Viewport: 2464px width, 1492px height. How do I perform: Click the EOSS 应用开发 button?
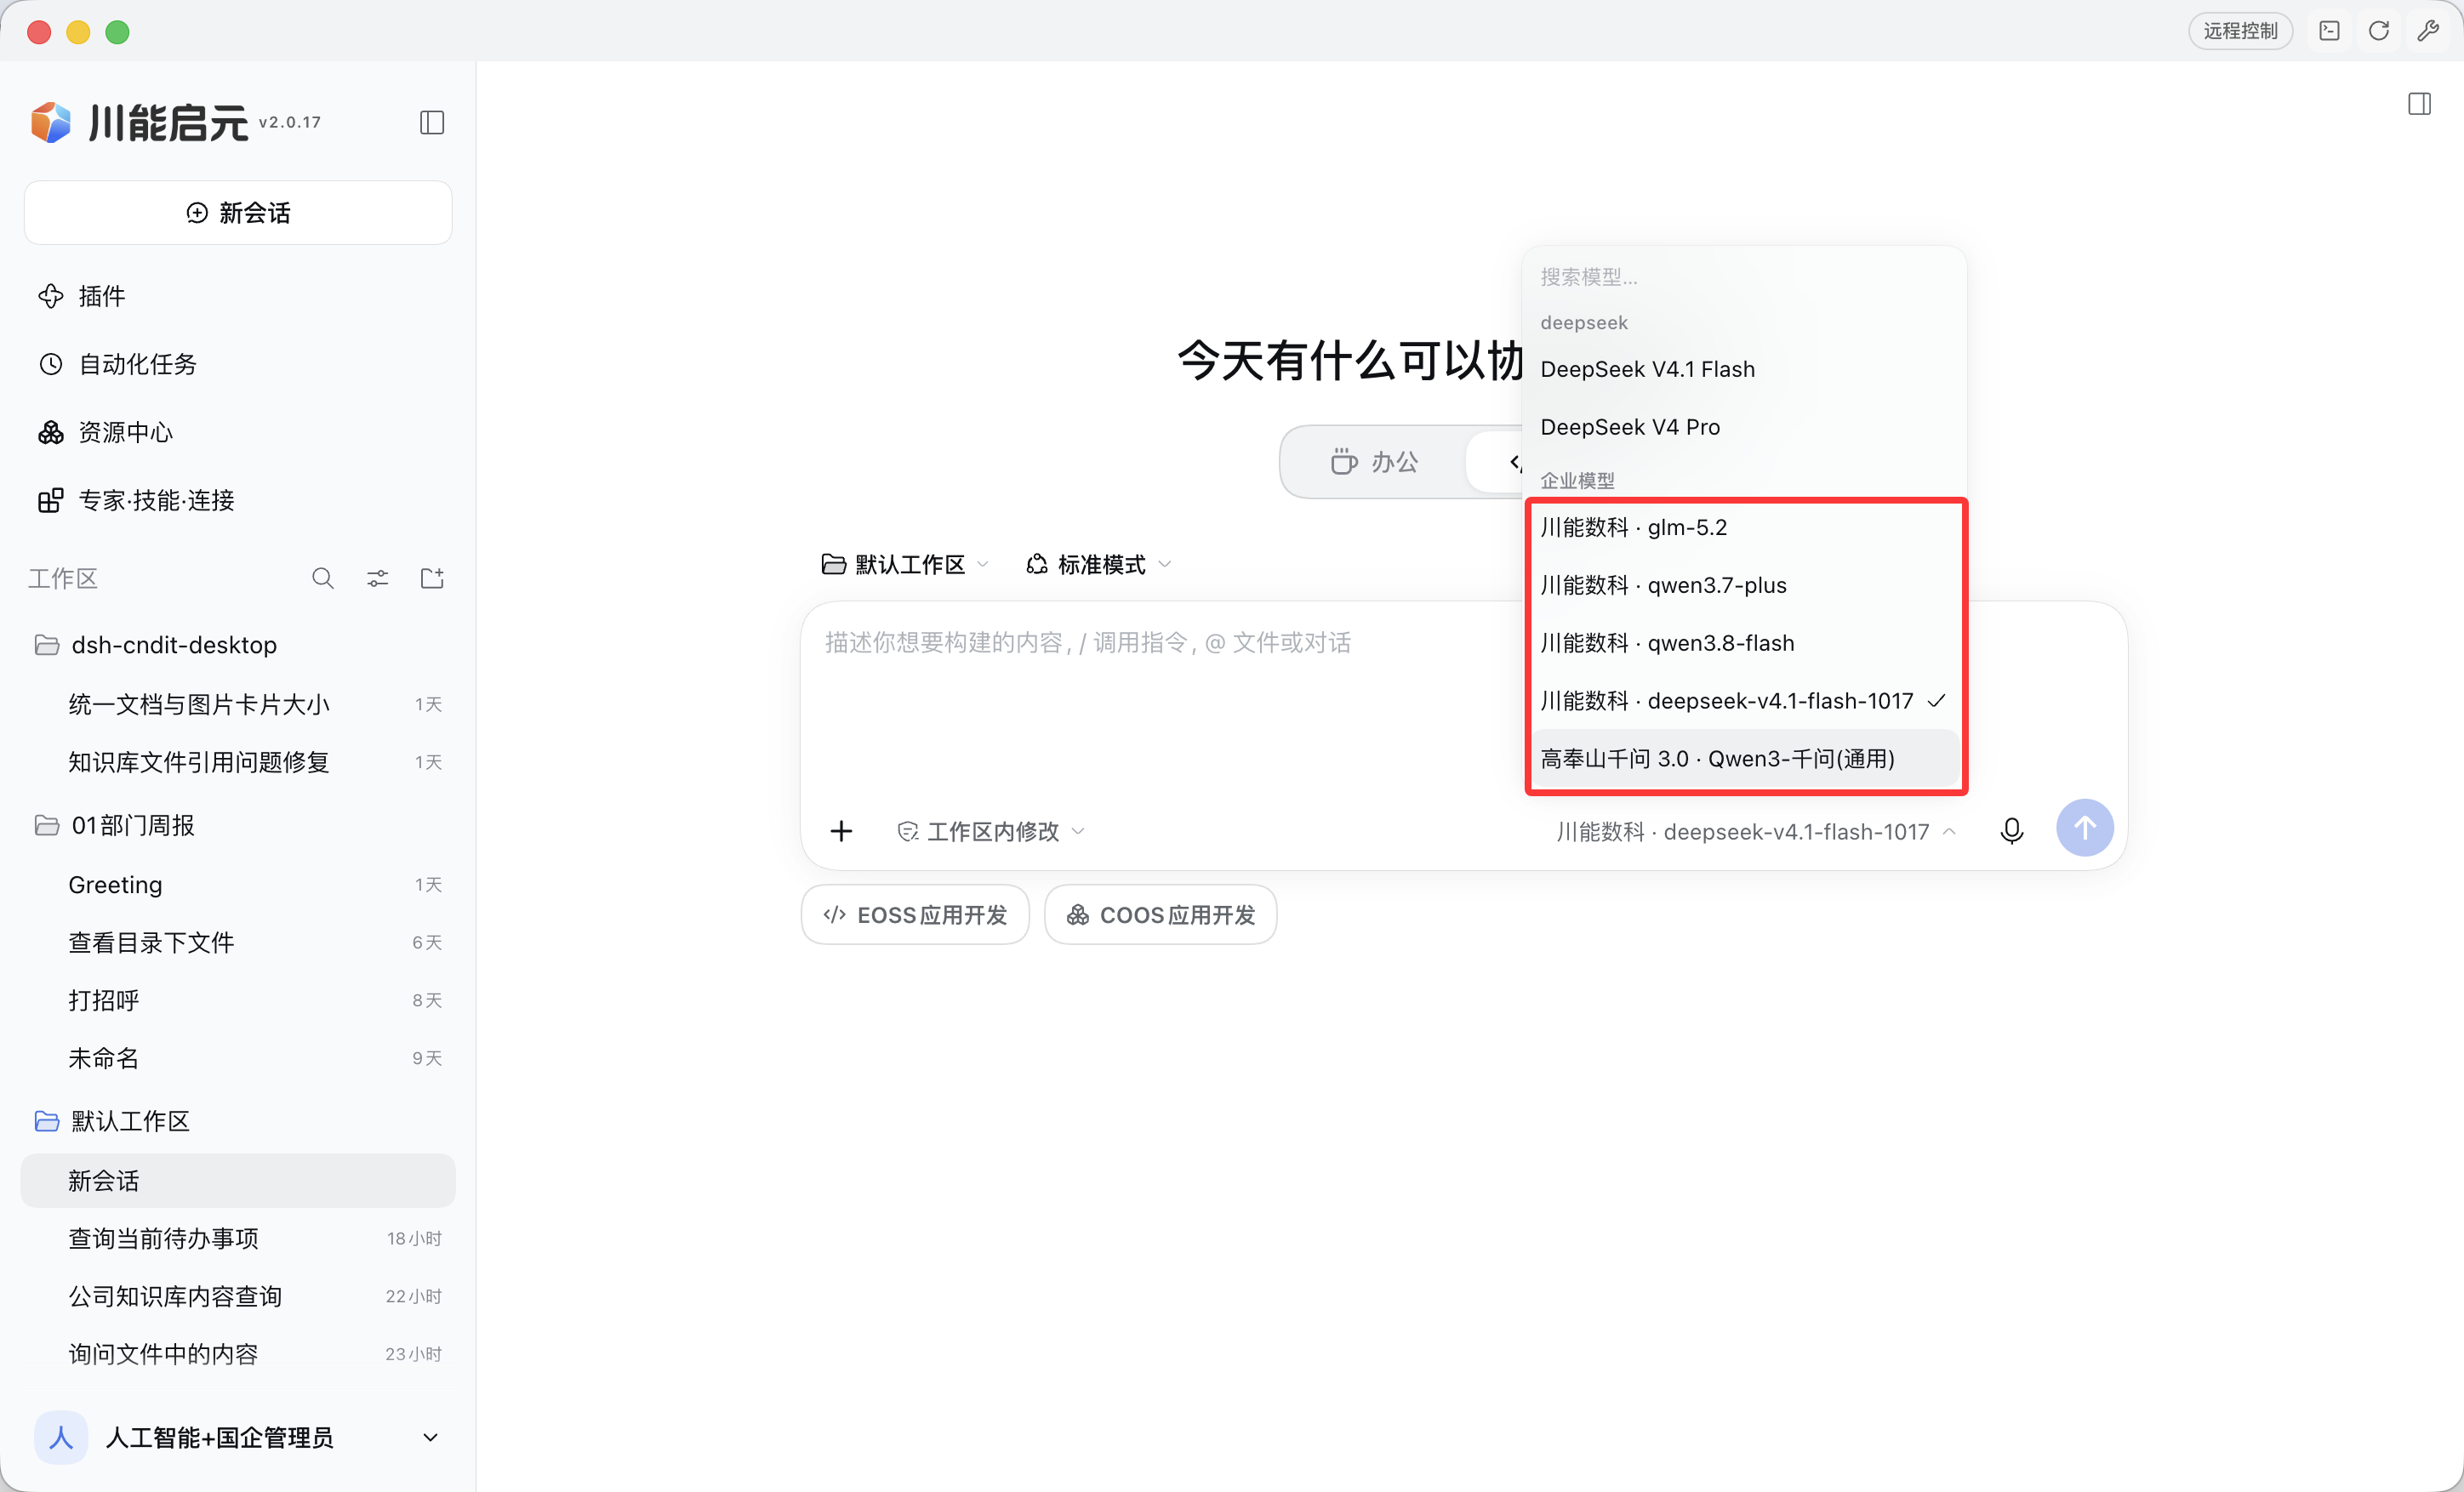[x=915, y=914]
